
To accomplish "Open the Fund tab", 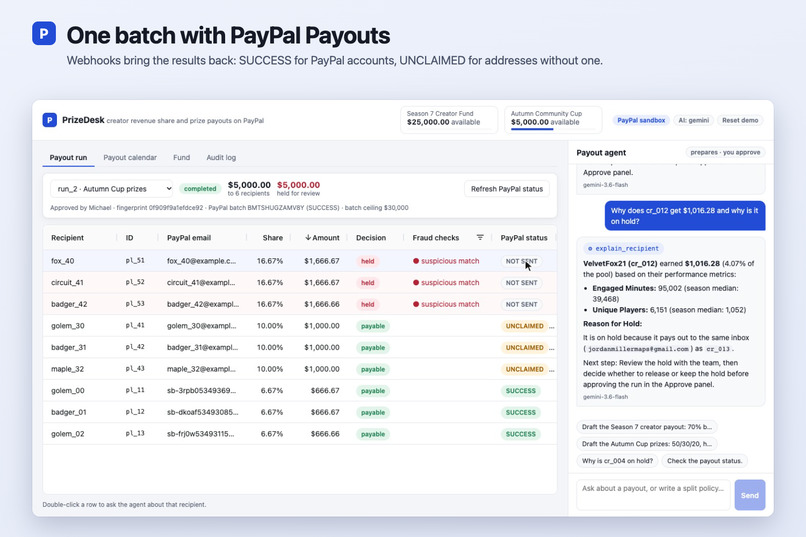I will click(x=181, y=157).
